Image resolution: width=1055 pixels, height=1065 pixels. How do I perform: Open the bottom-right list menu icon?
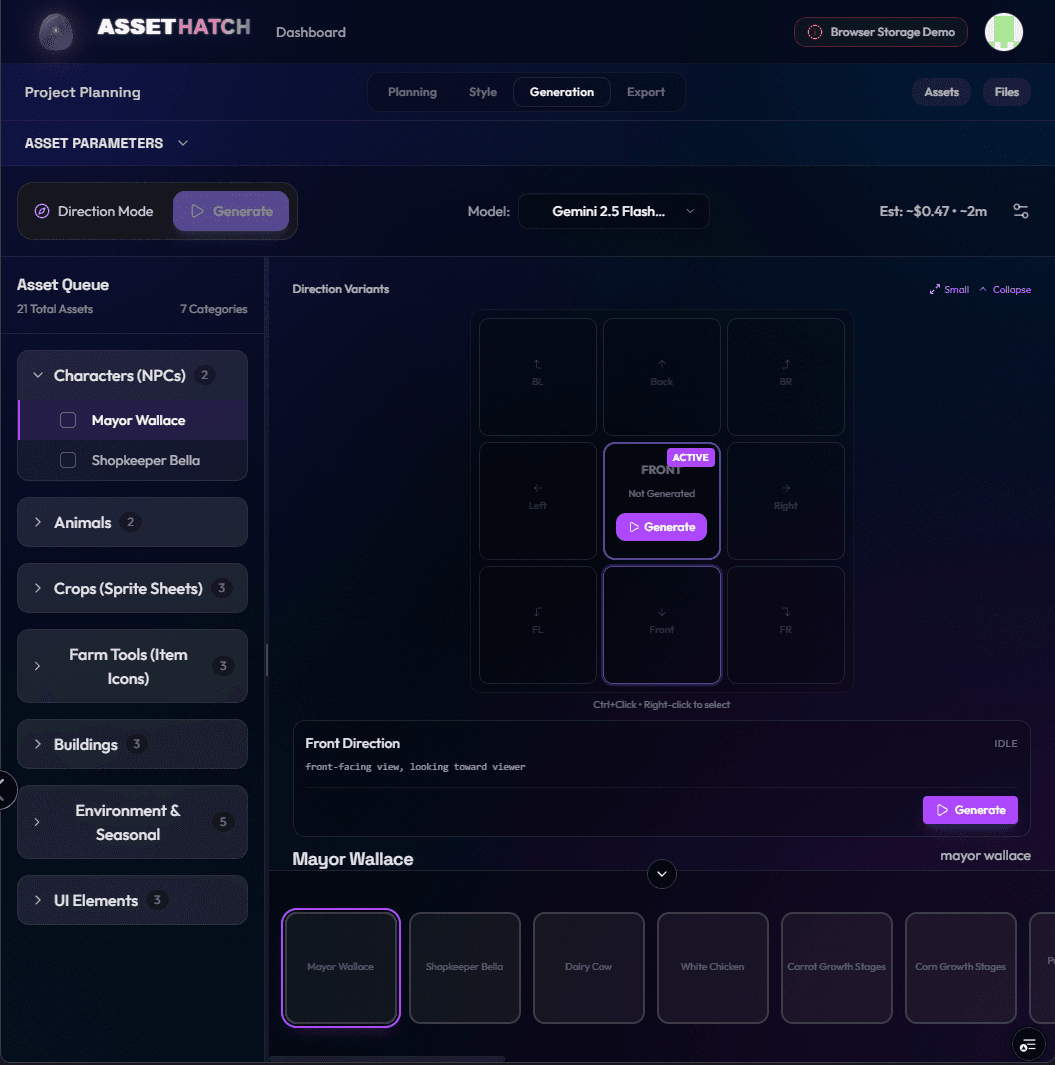[x=1027, y=1045]
